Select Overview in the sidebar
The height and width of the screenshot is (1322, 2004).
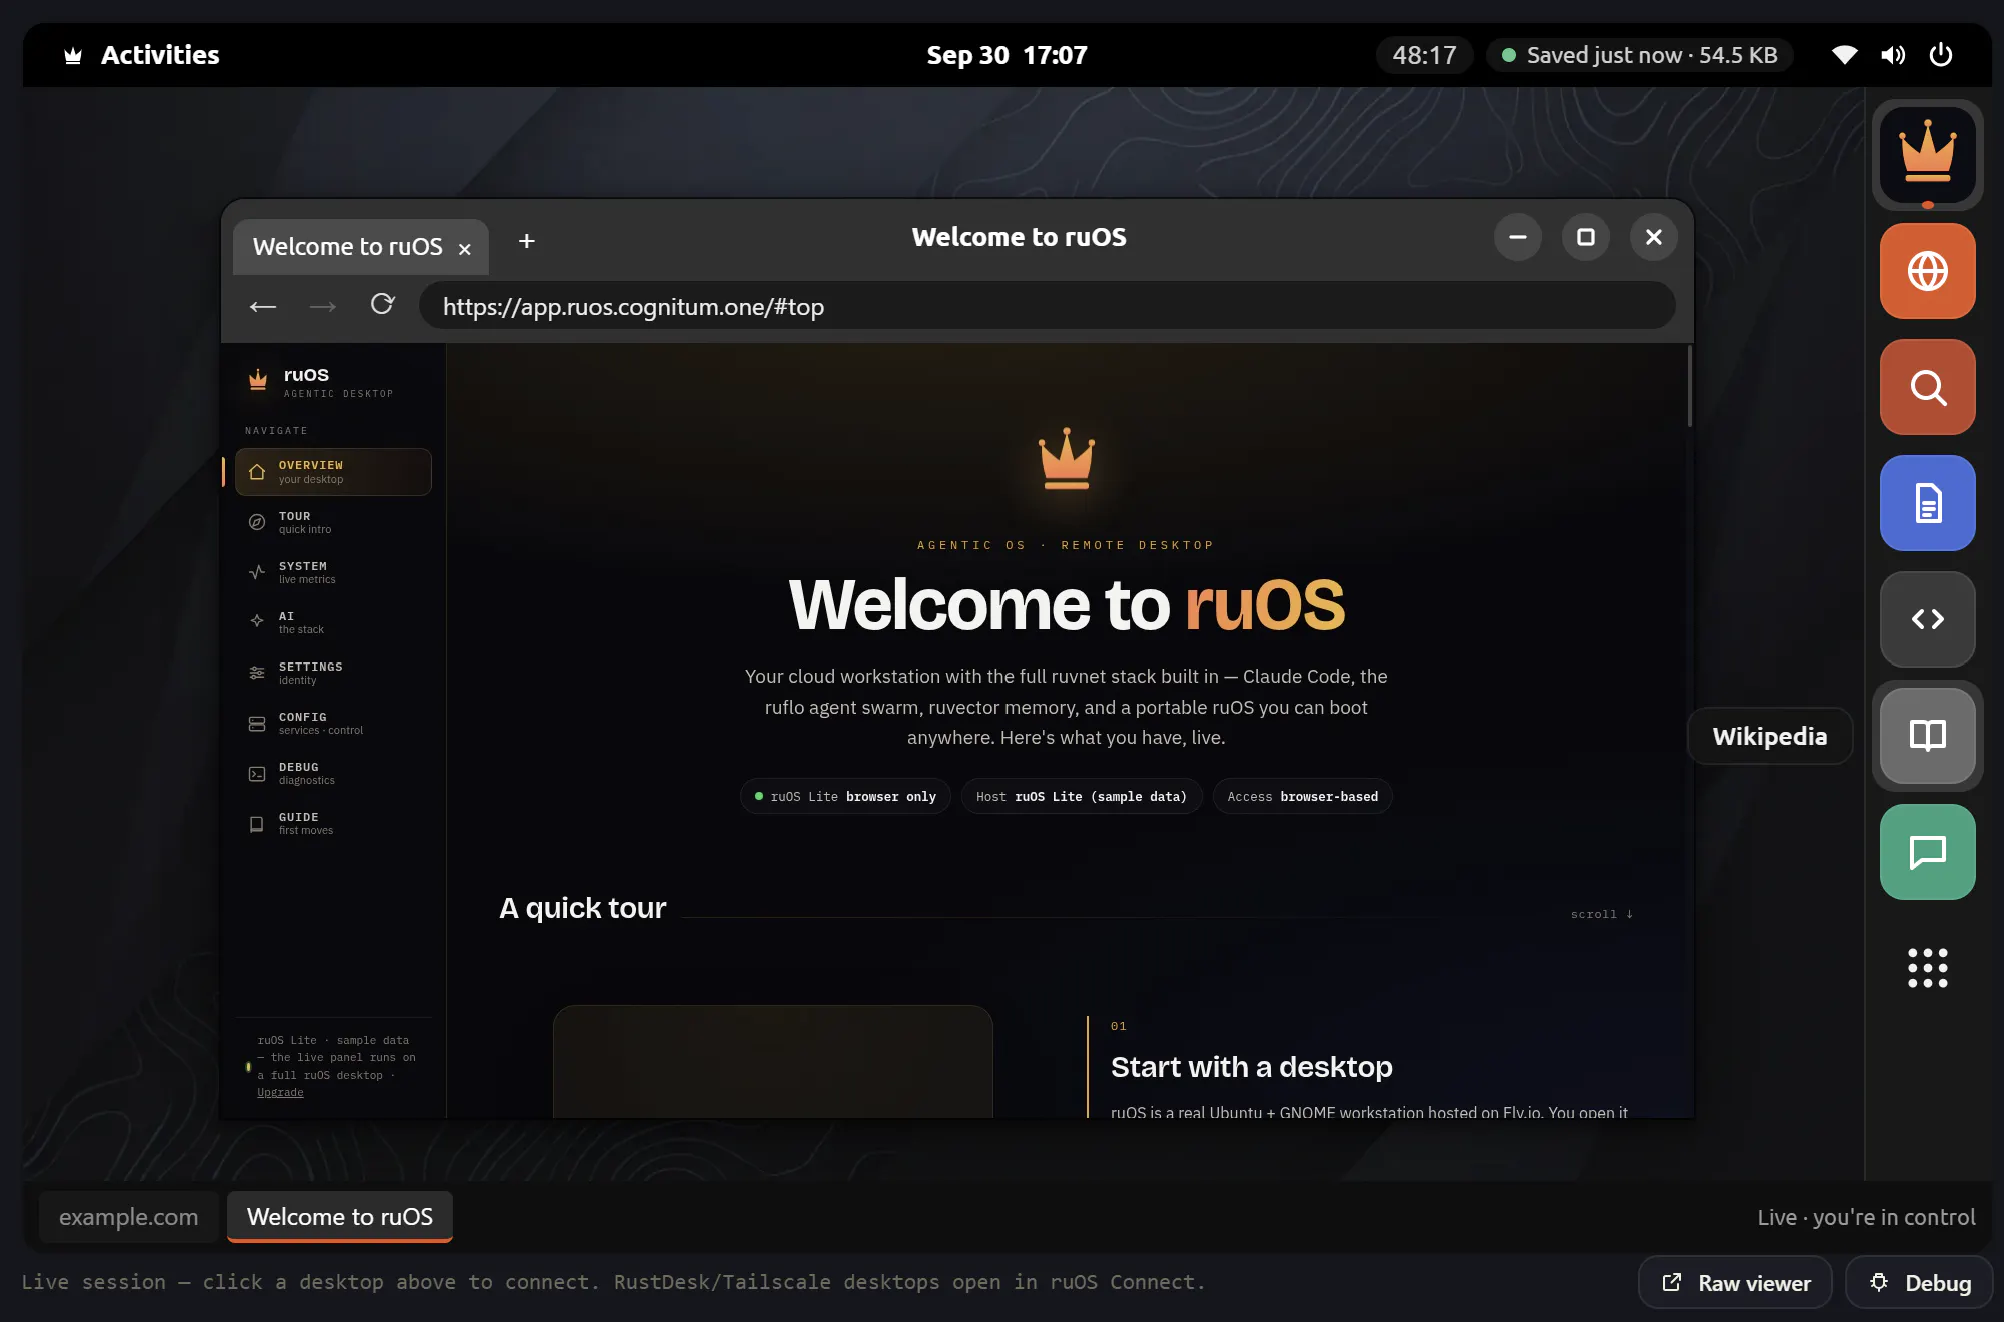coord(333,472)
